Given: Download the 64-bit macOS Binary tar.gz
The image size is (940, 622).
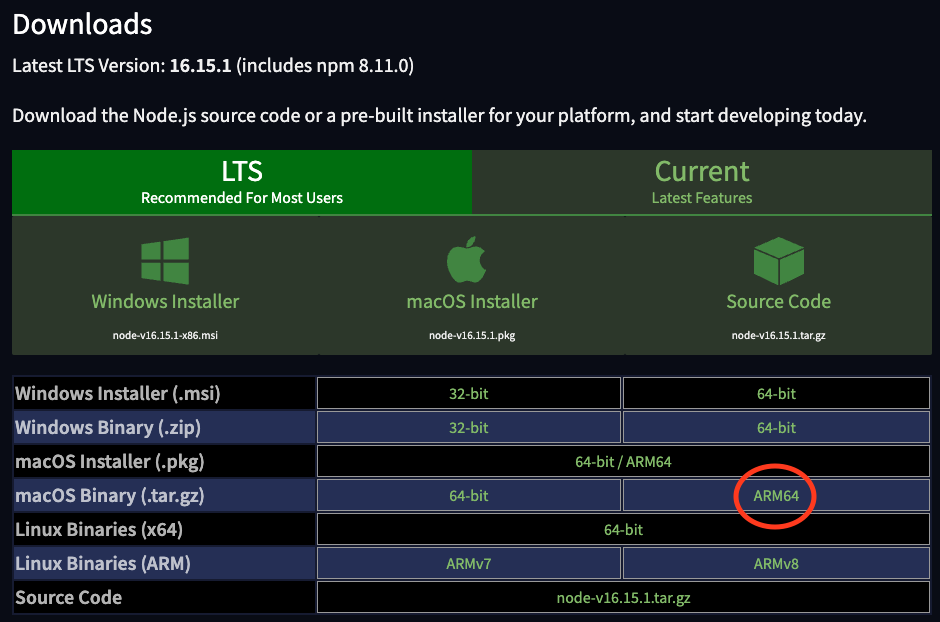Looking at the screenshot, I should (468, 496).
